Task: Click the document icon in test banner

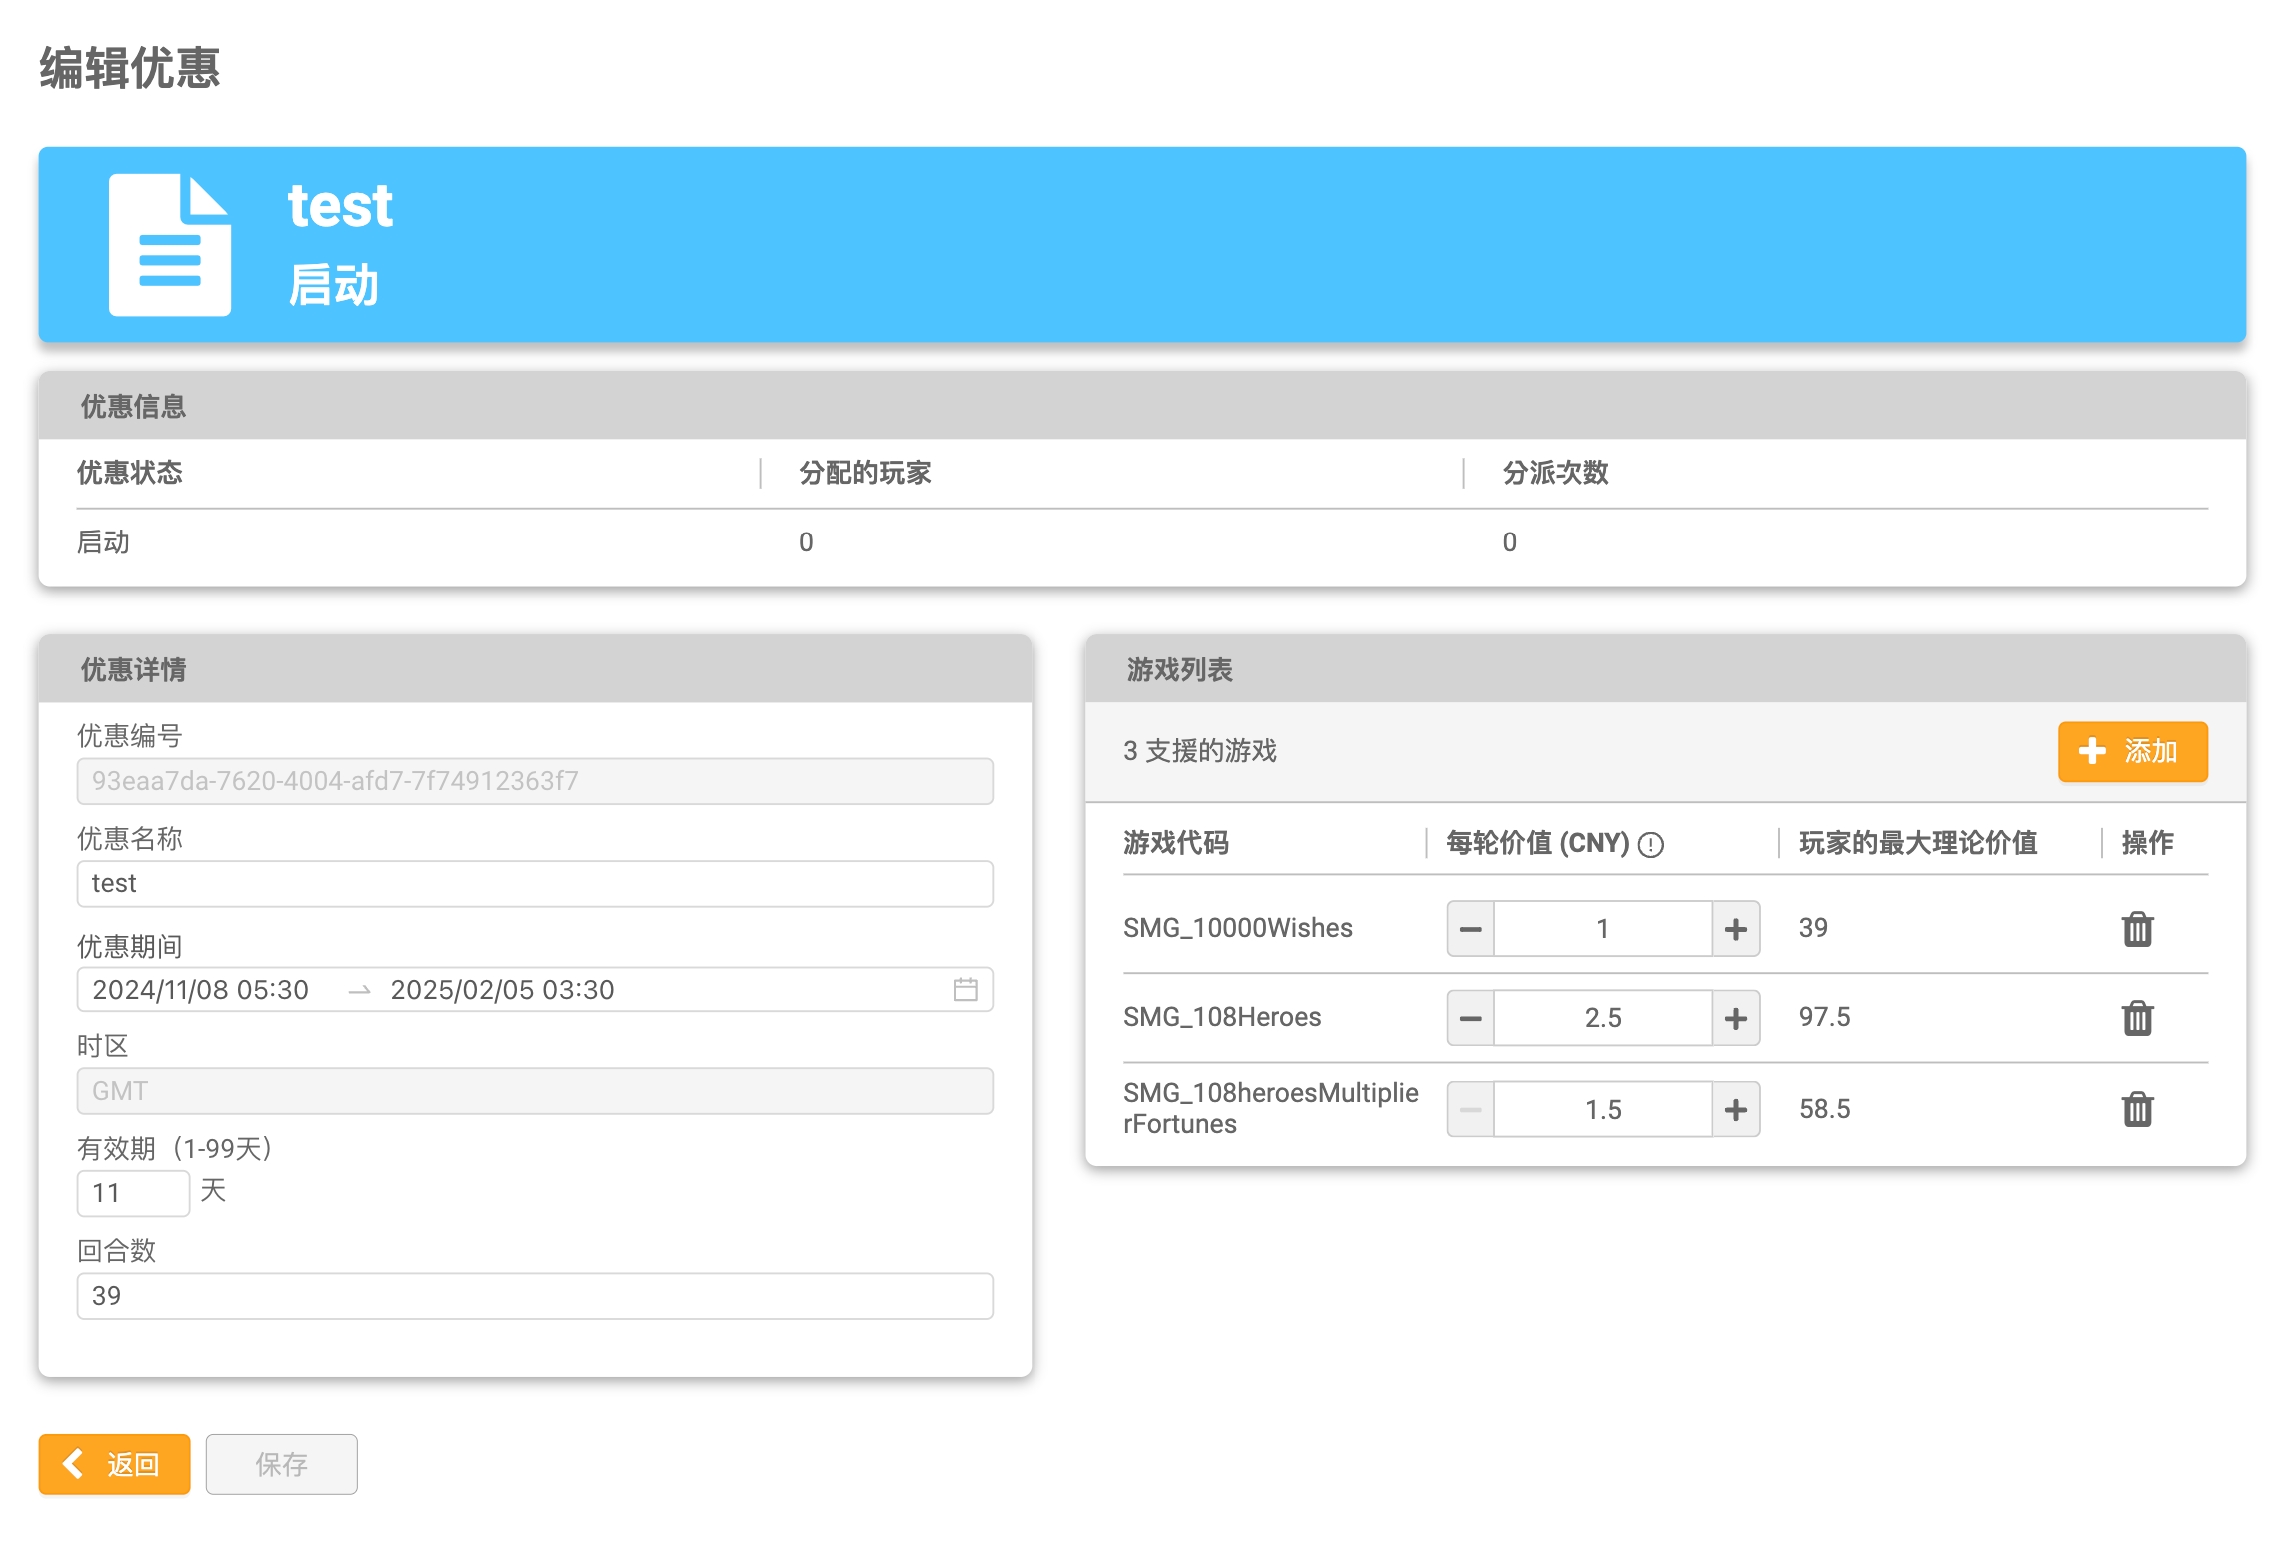Action: 169,245
